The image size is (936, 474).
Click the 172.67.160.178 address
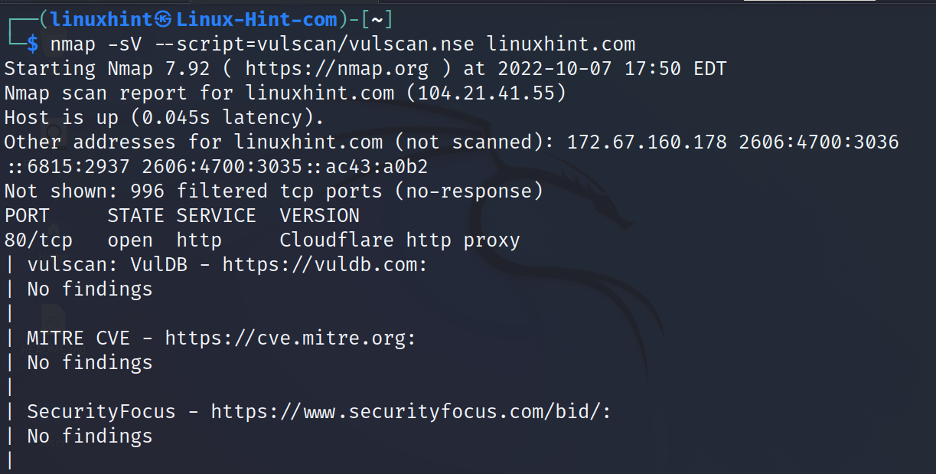point(646,142)
